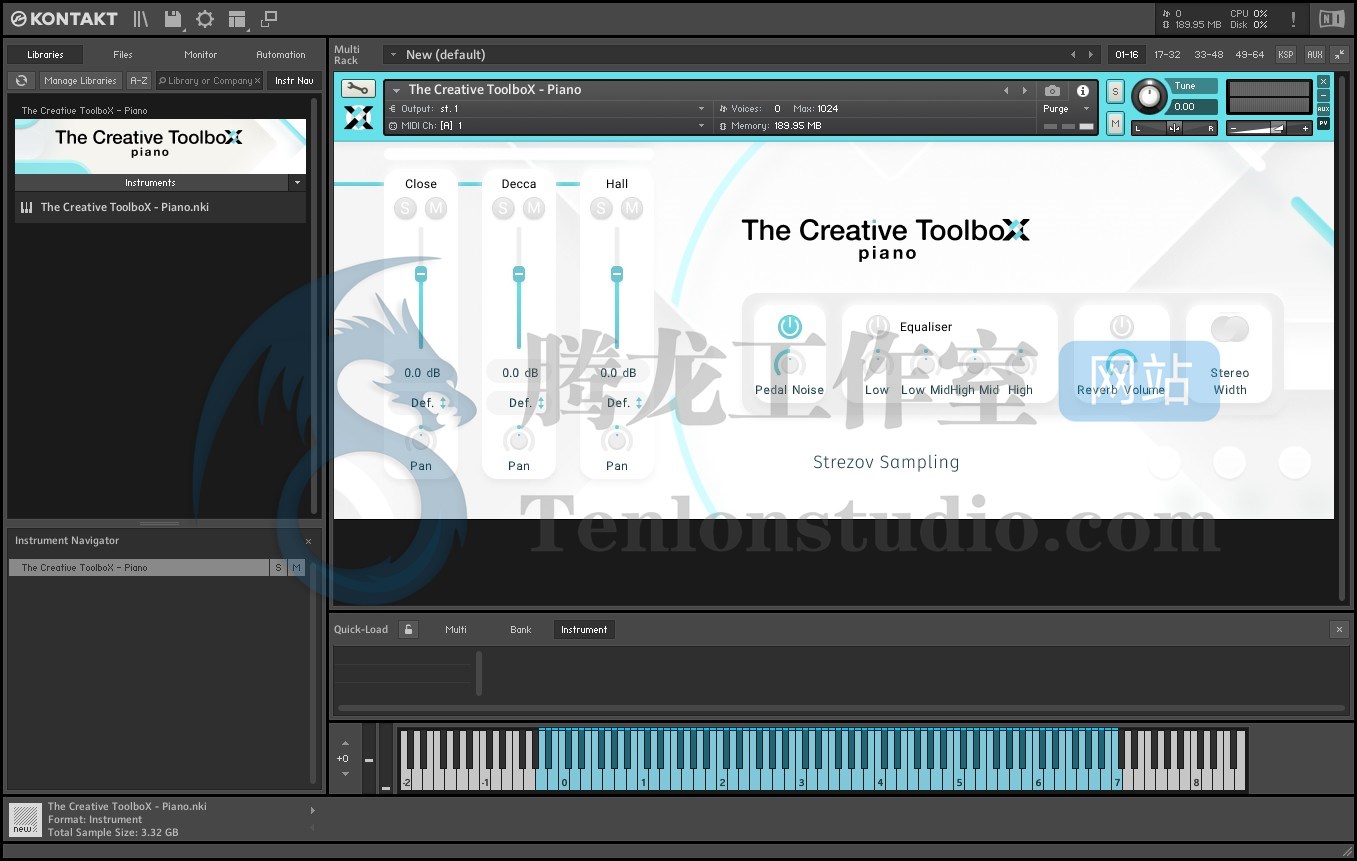Toggle AUX sends in rack header
The image size is (1357, 861).
coord(1314,54)
